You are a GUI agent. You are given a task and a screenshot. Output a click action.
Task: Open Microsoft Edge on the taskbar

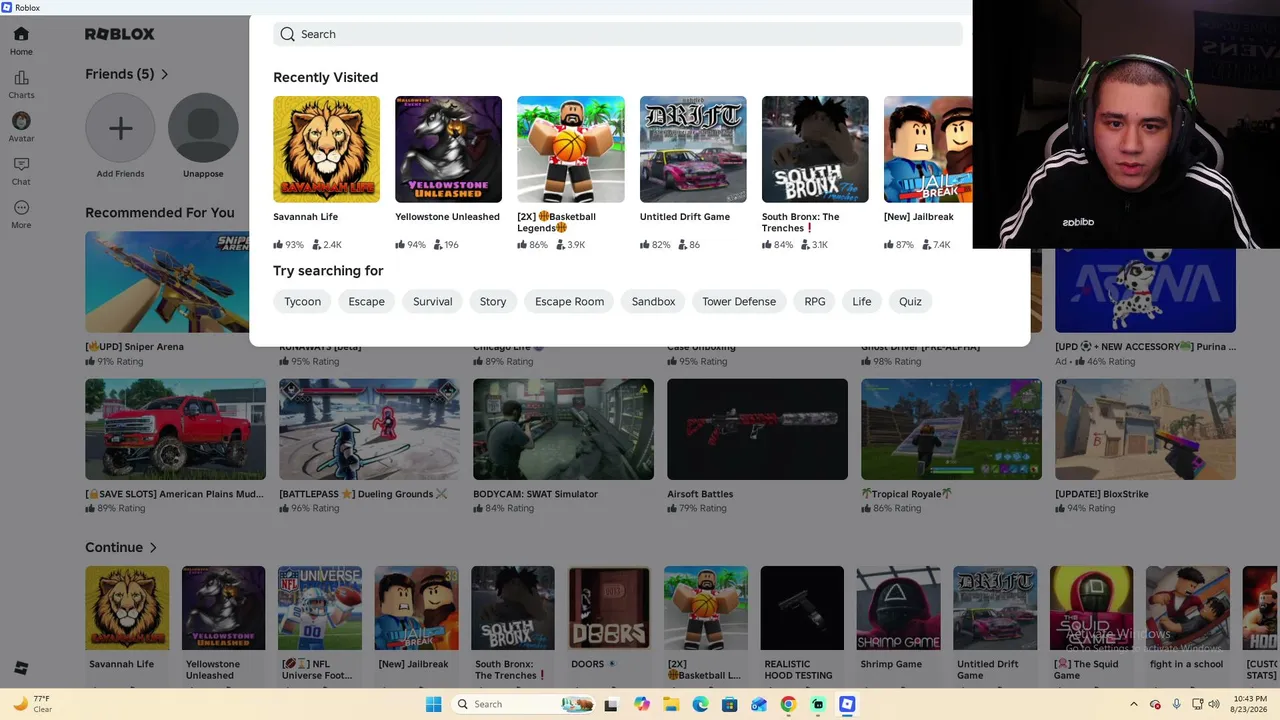tap(700, 704)
